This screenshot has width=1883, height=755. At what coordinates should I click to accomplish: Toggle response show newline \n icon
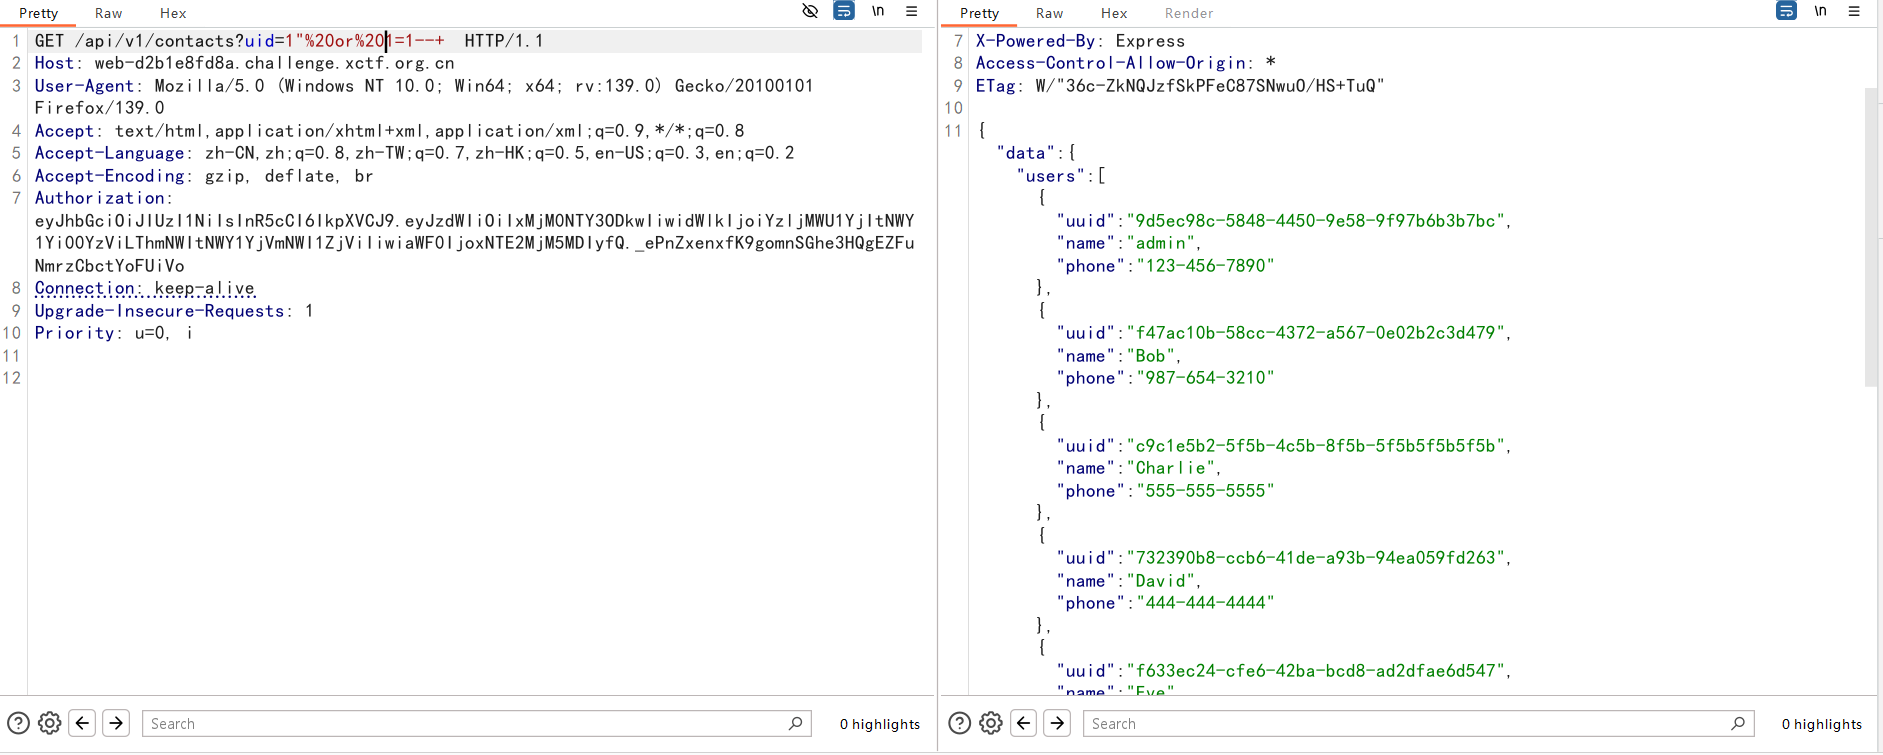1820,11
